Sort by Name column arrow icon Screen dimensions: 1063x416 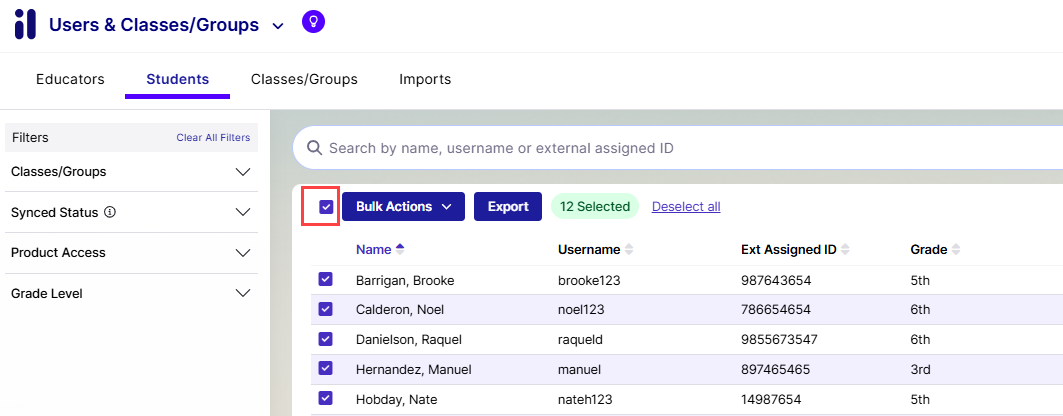click(x=400, y=249)
